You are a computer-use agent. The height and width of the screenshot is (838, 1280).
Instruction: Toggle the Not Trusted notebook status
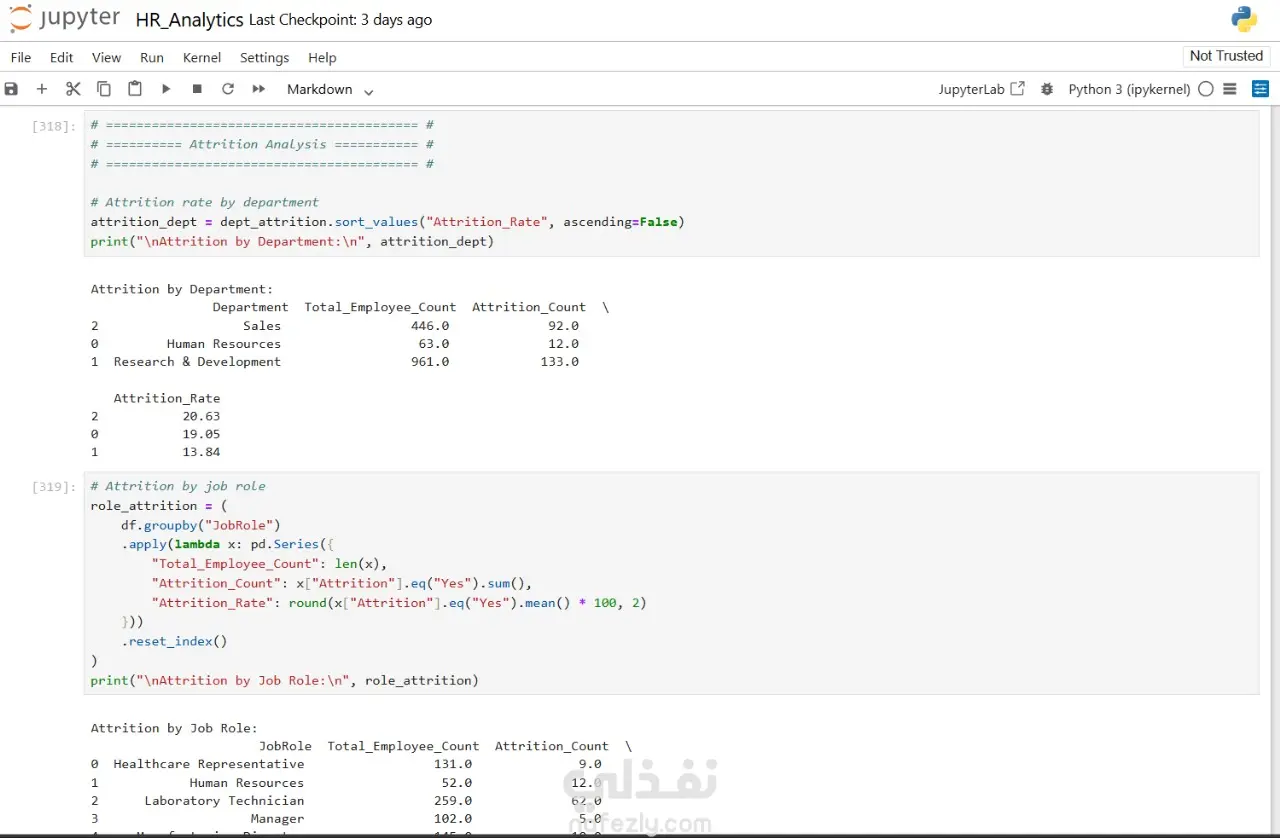[1226, 56]
